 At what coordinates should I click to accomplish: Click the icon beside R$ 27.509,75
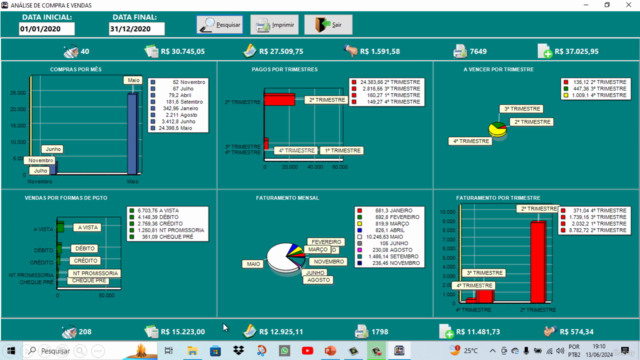pos(249,51)
